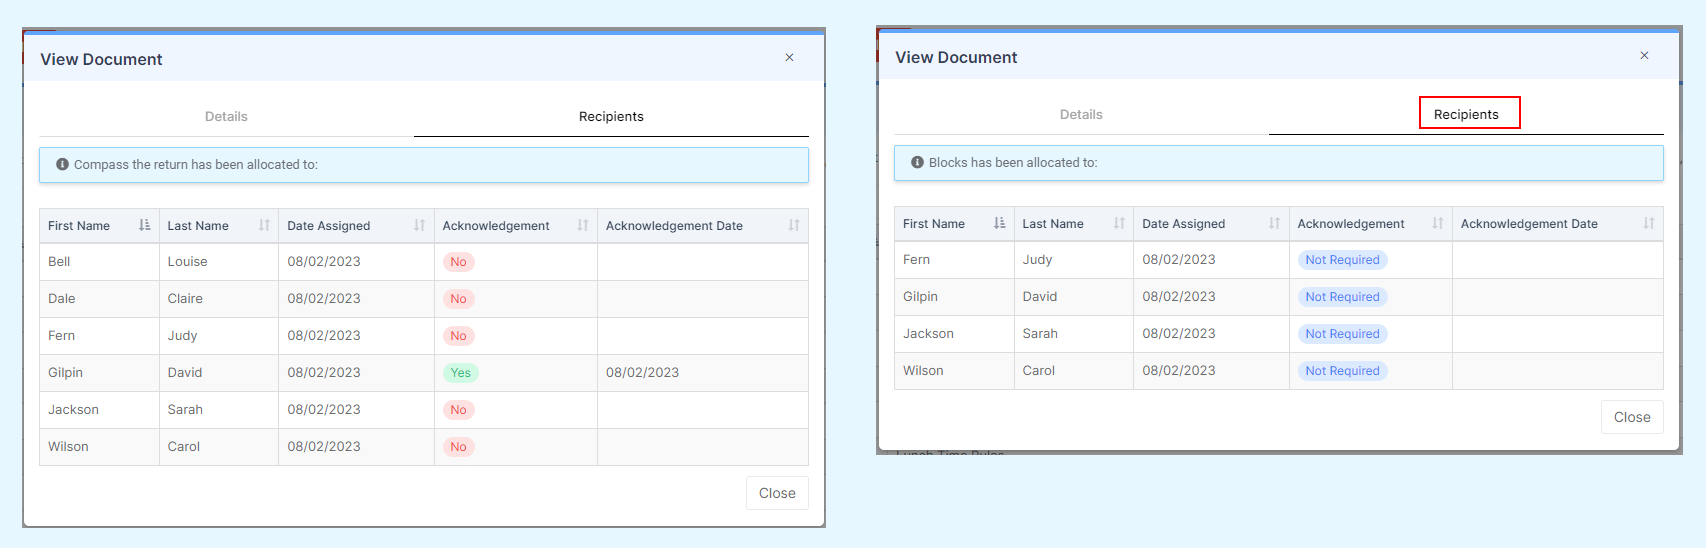Select 'Fern' cell in left table

99,336
